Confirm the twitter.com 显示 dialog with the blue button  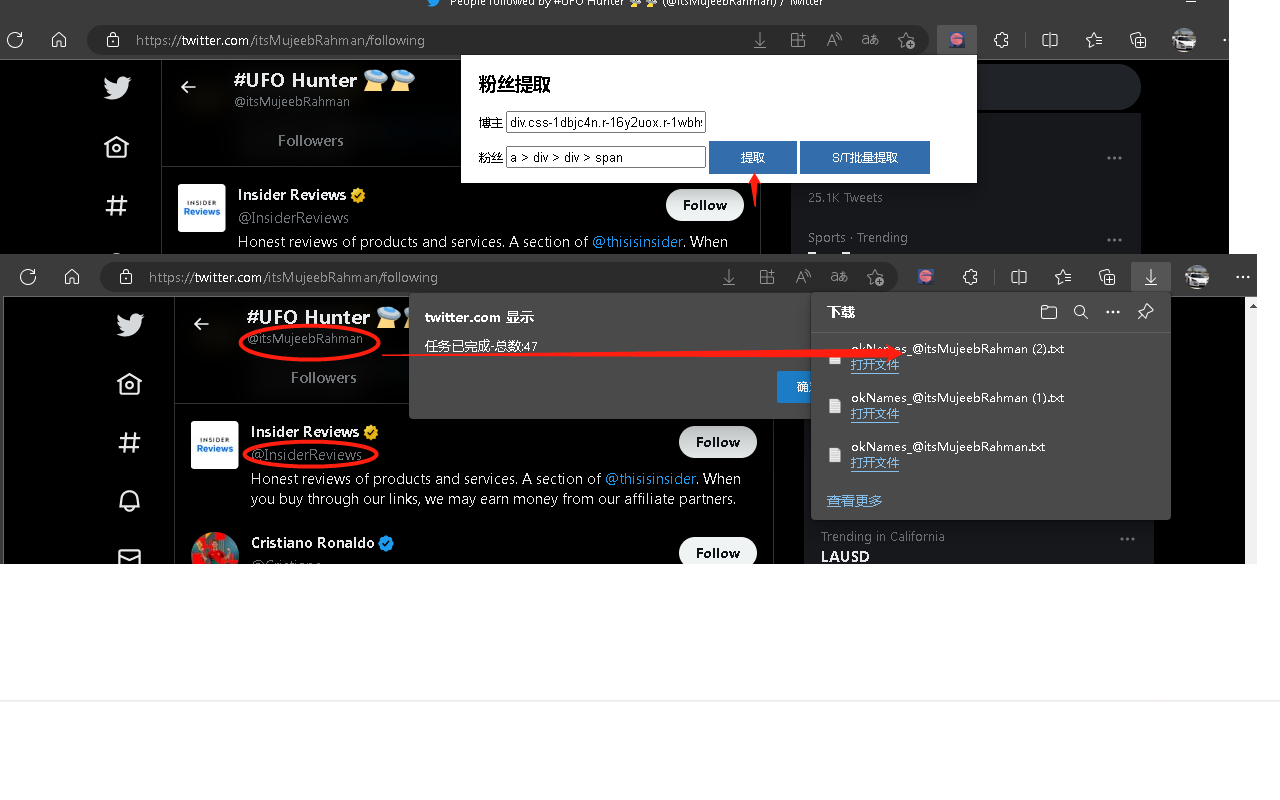[x=794, y=387]
